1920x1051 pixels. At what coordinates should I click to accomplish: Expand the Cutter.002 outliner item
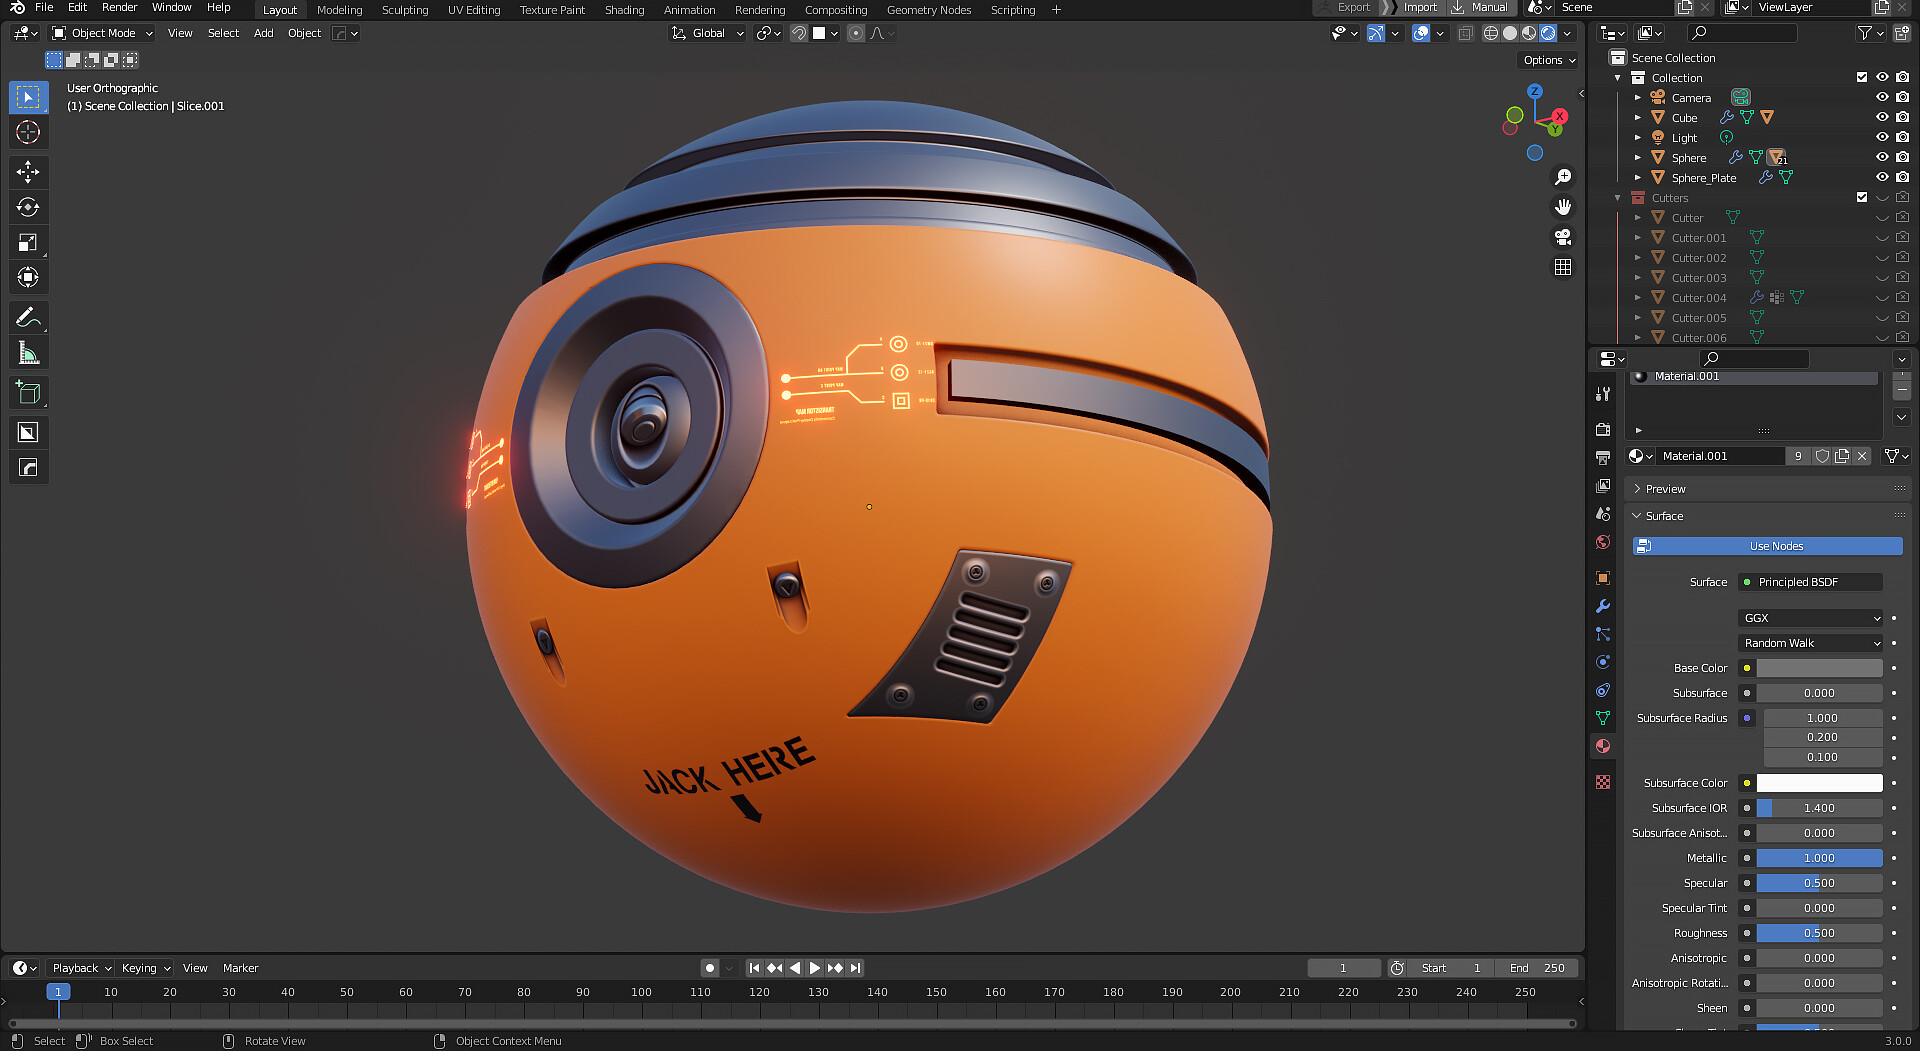click(x=1638, y=257)
